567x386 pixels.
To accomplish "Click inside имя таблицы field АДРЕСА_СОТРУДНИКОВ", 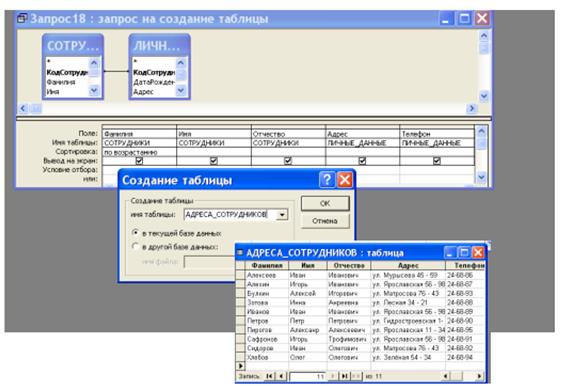I will pyautogui.click(x=230, y=215).
